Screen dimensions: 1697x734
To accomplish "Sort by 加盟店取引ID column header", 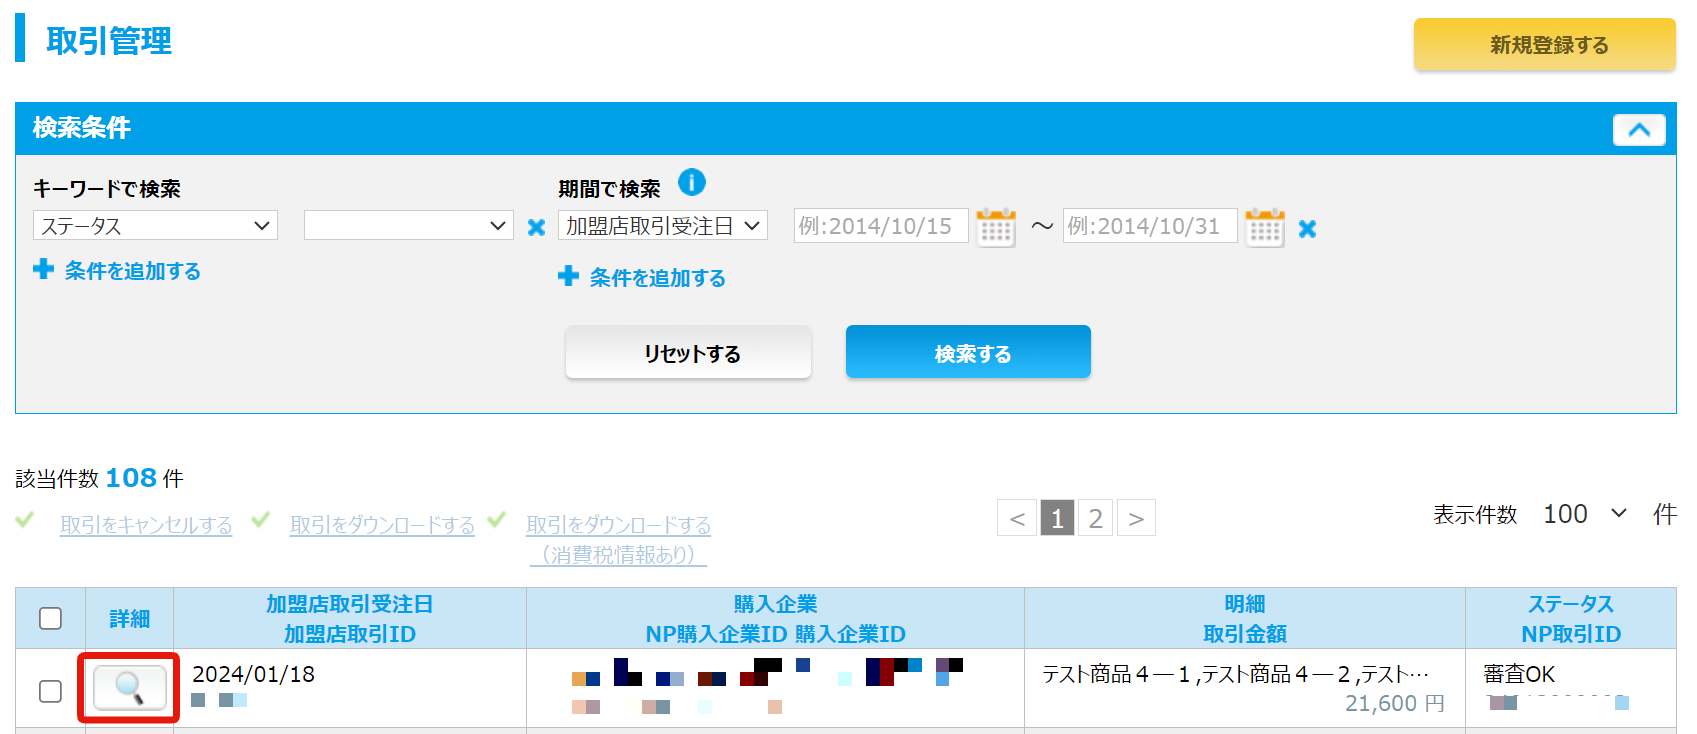I will 350,634.
